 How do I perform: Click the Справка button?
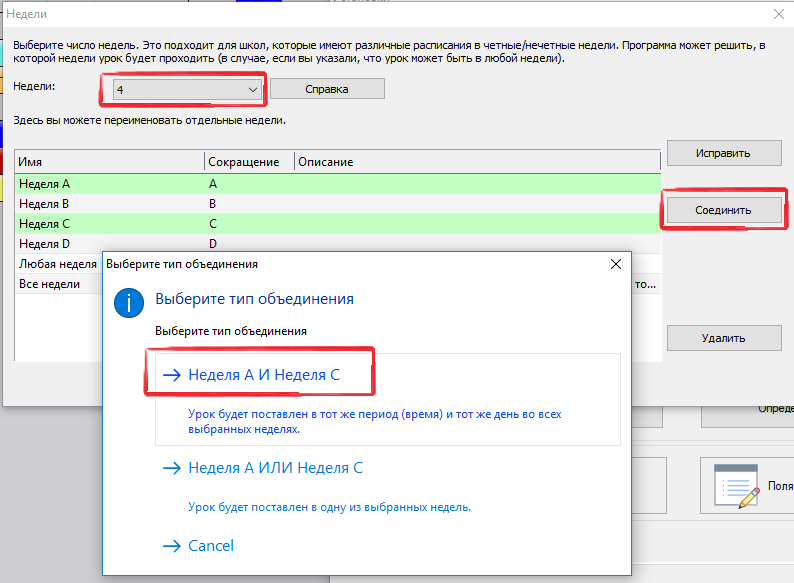pyautogui.click(x=327, y=89)
